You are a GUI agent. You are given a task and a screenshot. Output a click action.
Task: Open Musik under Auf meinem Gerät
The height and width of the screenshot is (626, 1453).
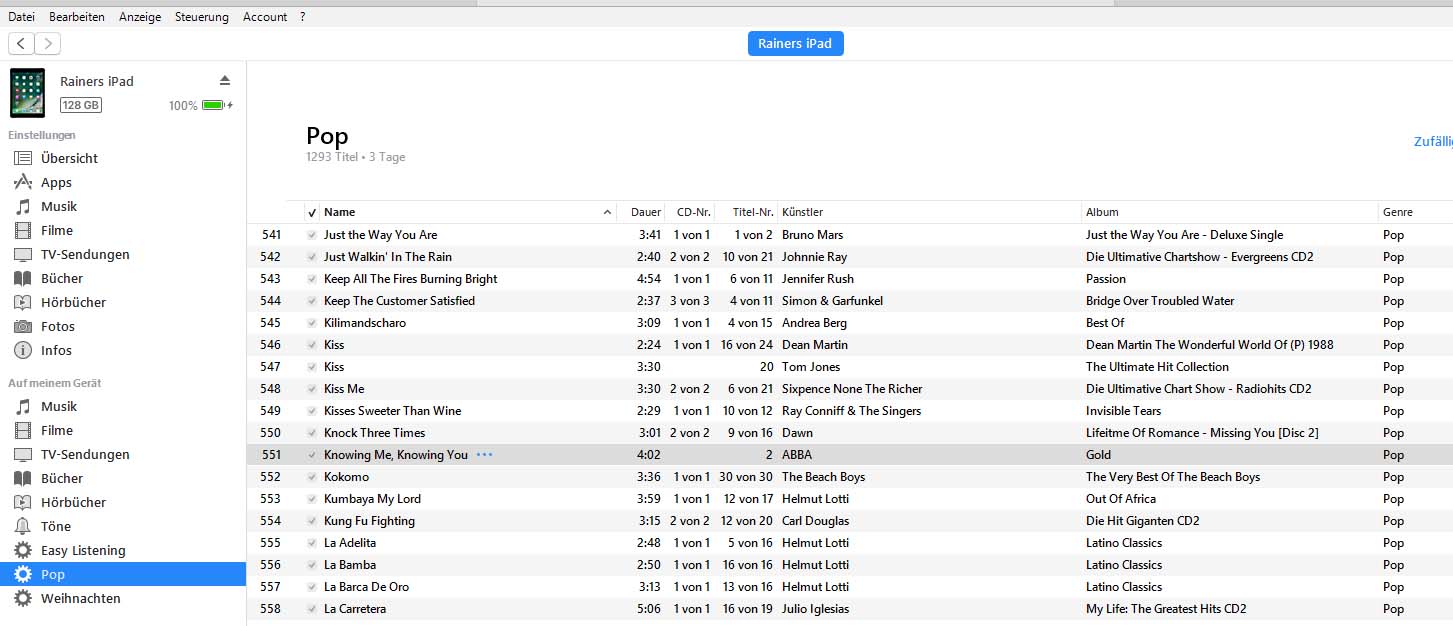click(x=59, y=406)
